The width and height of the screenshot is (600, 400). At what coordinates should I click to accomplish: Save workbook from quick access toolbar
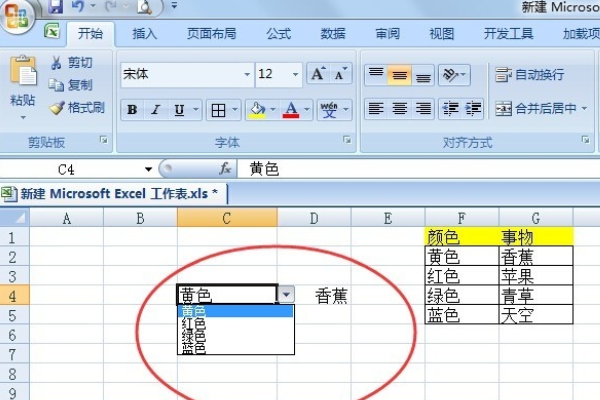[55, 6]
